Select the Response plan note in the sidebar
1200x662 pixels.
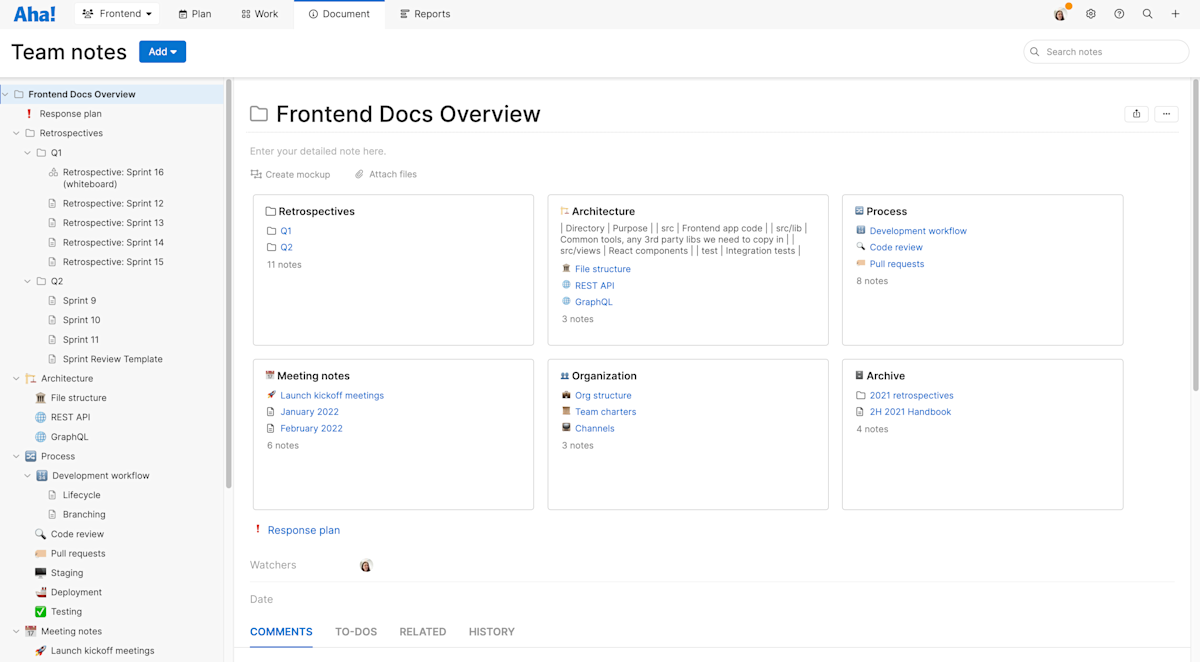click(68, 113)
